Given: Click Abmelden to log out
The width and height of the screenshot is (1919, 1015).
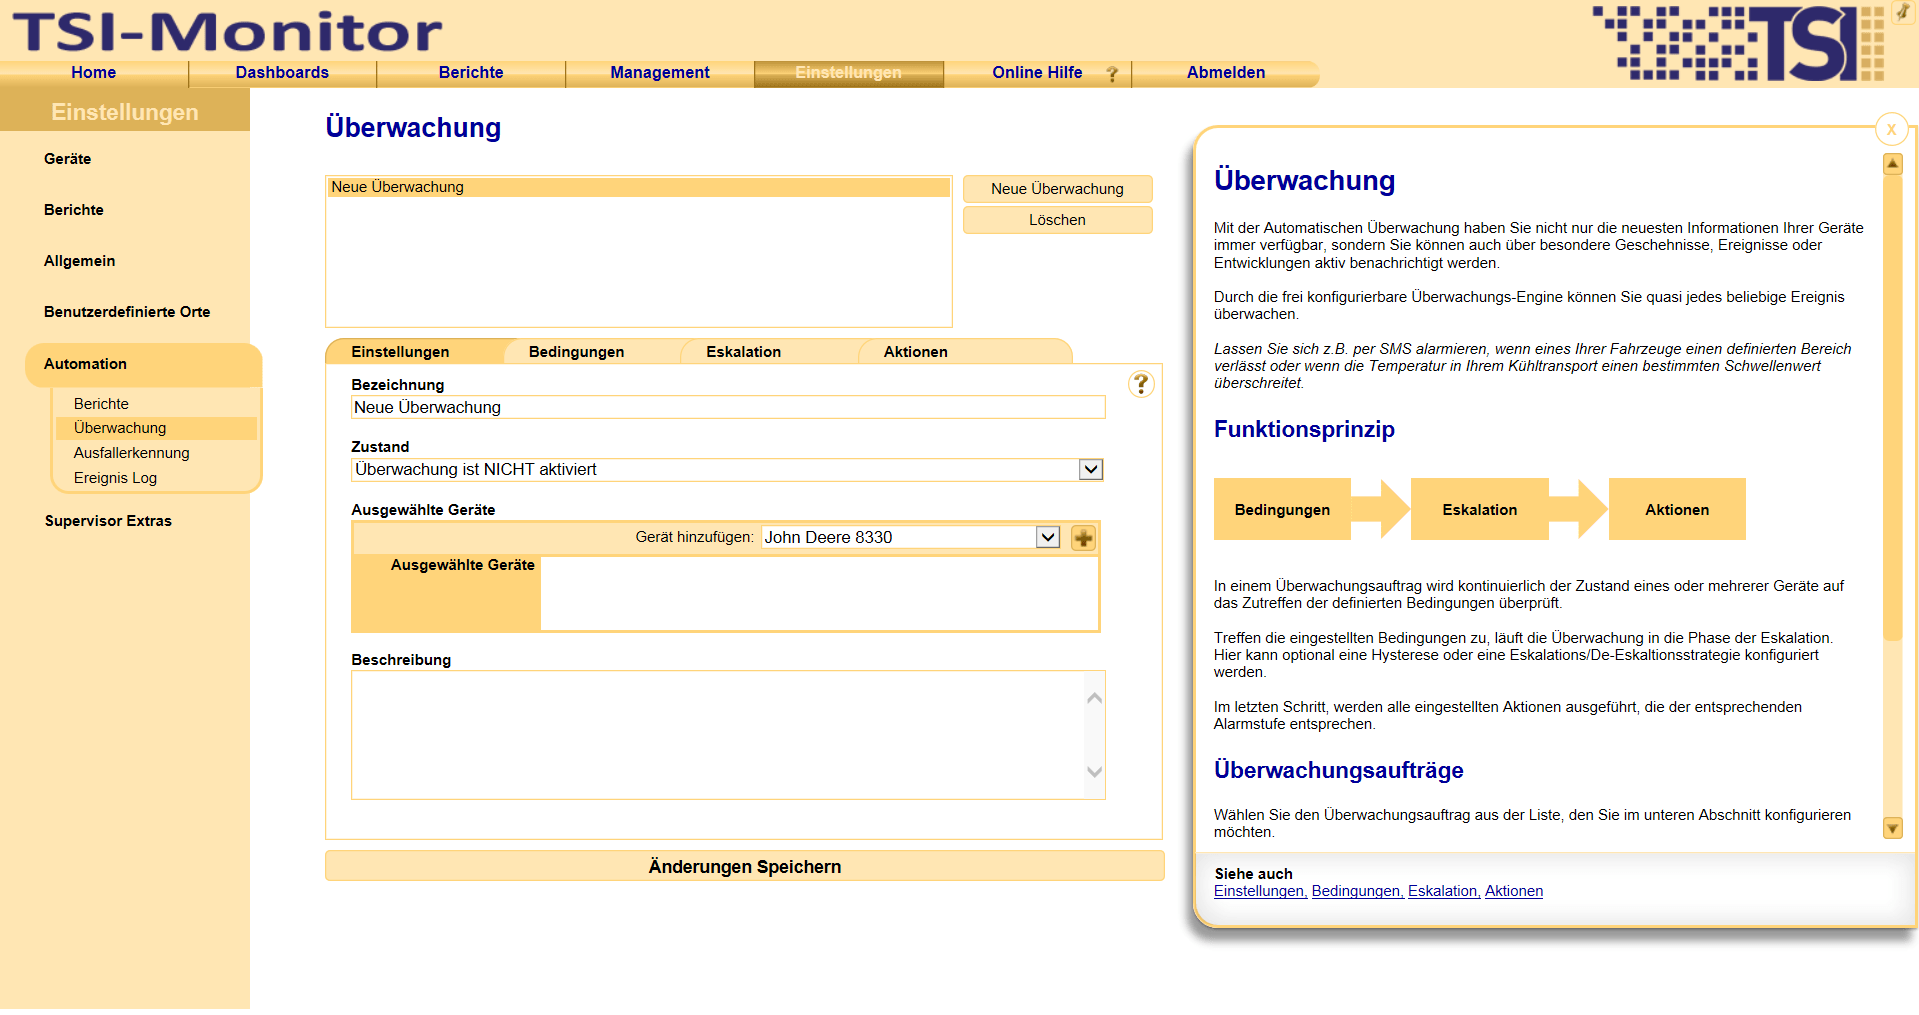Looking at the screenshot, I should click(1226, 73).
